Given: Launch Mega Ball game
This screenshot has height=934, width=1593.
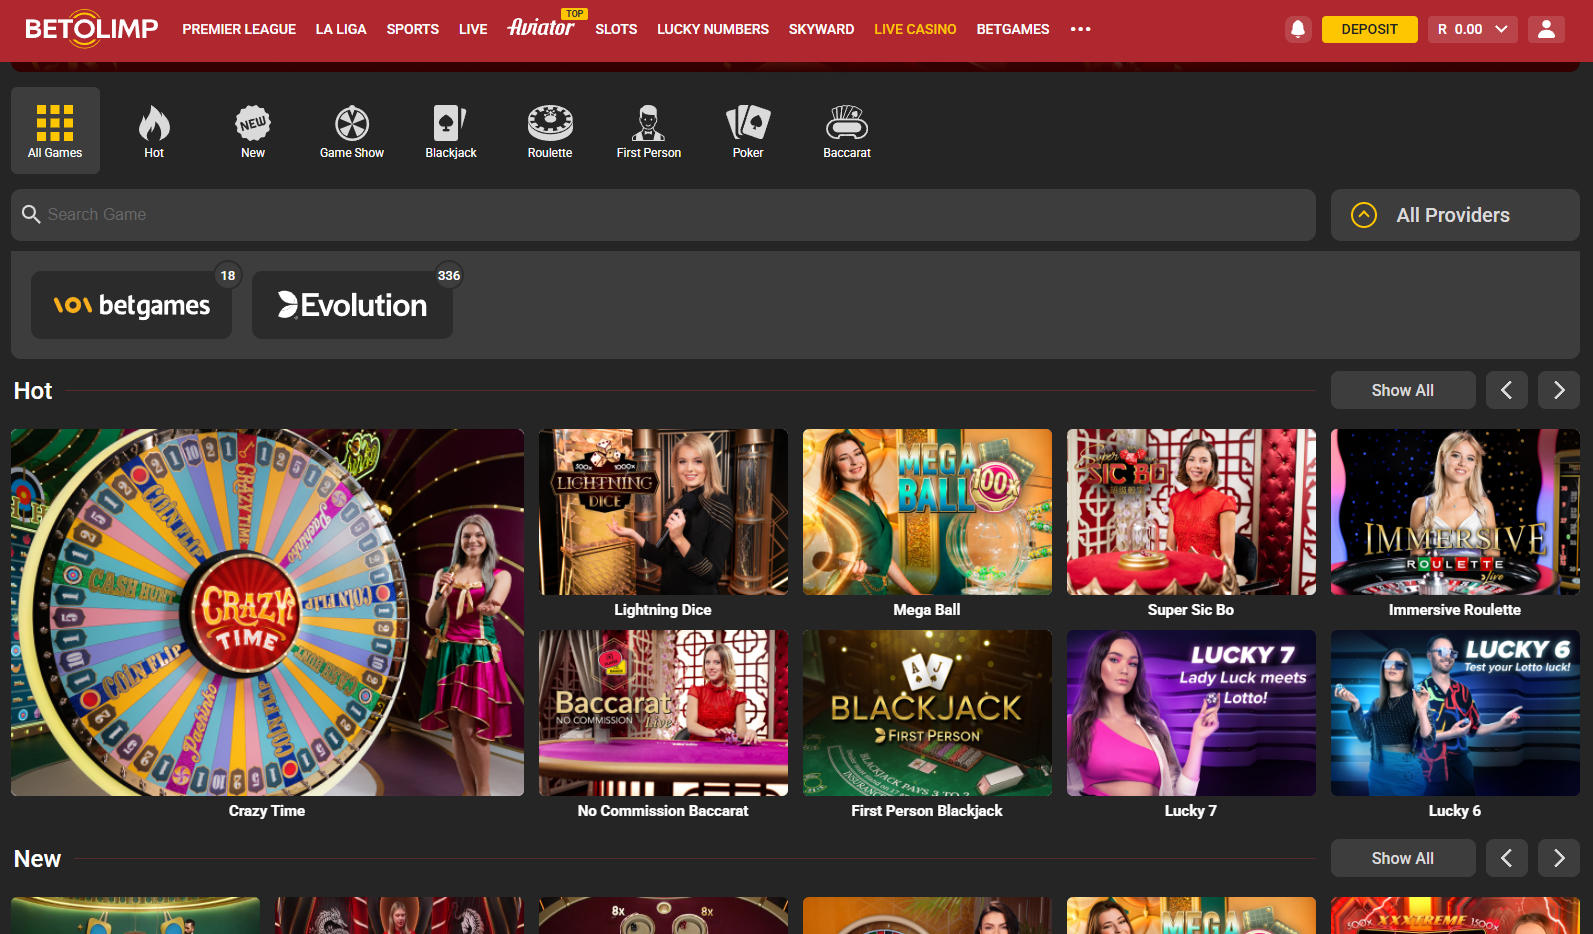Looking at the screenshot, I should tap(927, 512).
